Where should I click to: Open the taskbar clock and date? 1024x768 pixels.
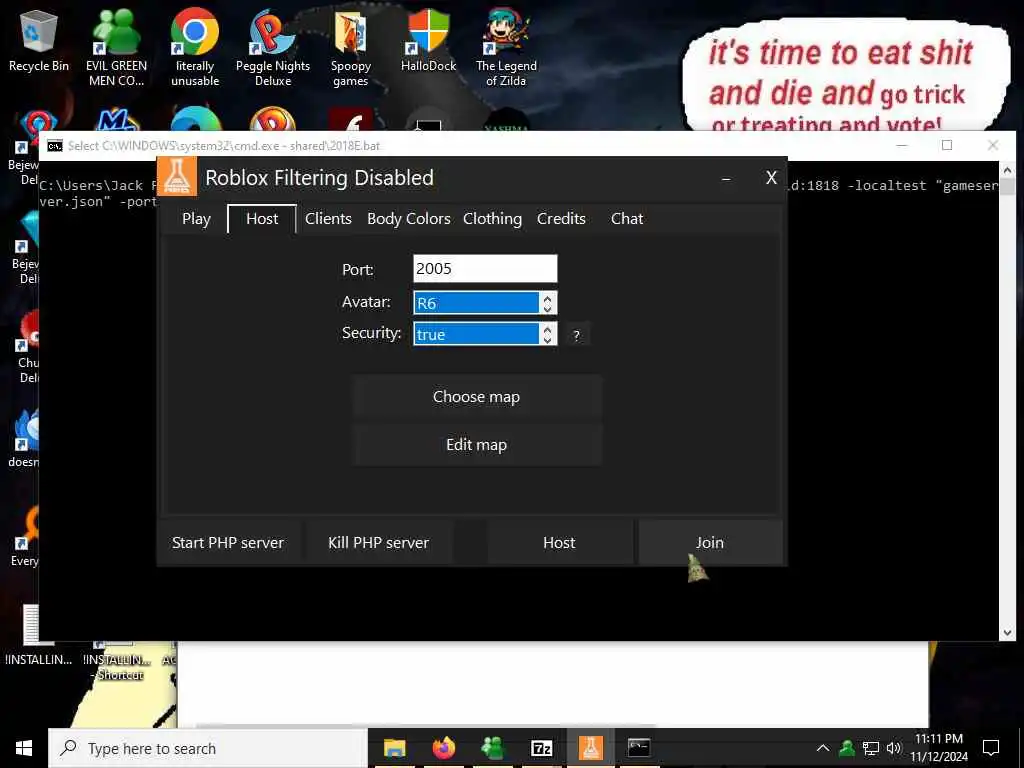939,748
